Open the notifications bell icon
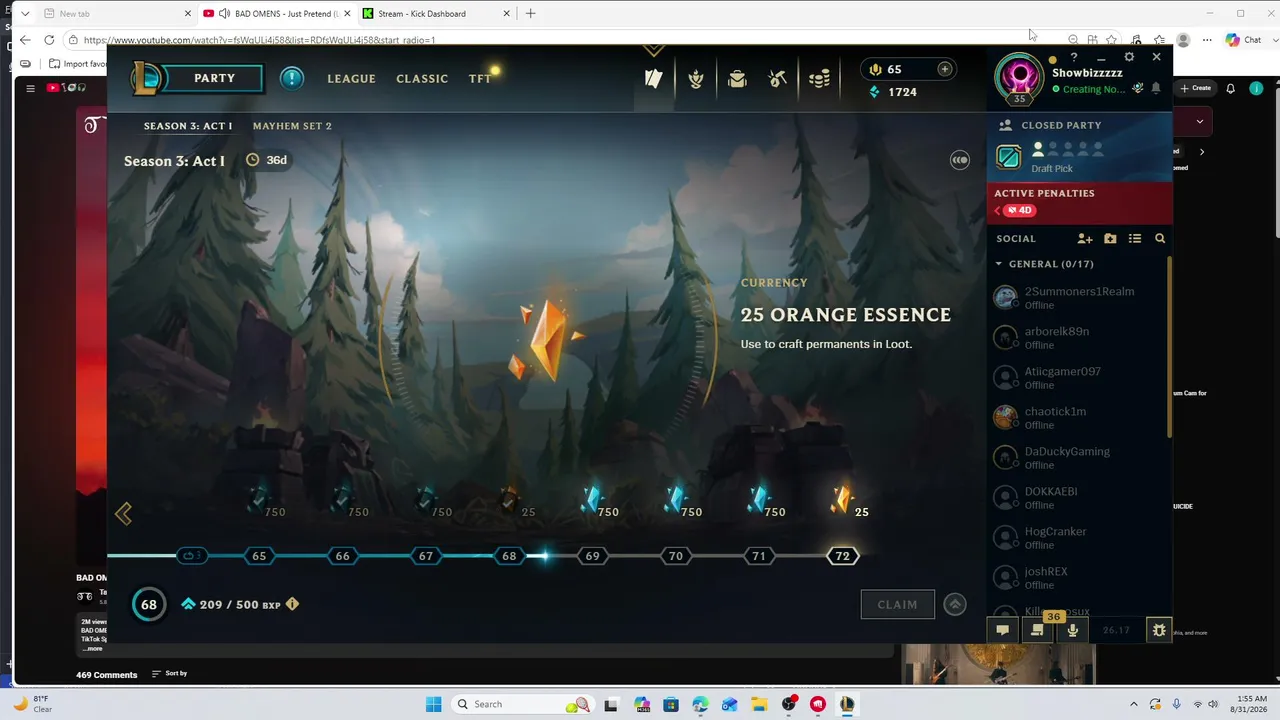This screenshot has height=720, width=1280. click(x=1156, y=89)
